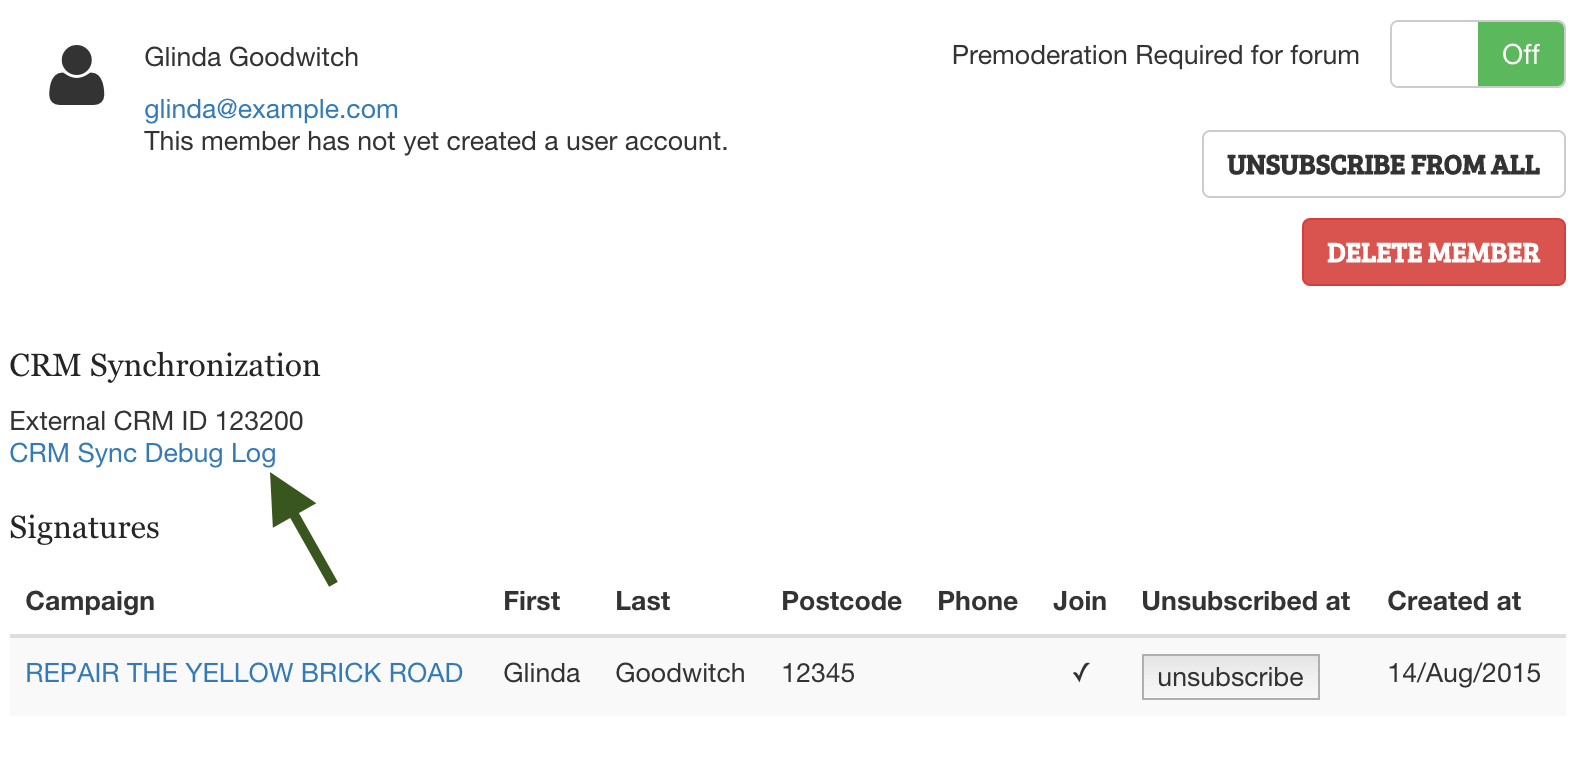Toggle the Premoderation Required switch
The image size is (1588, 760).
(x=1477, y=54)
